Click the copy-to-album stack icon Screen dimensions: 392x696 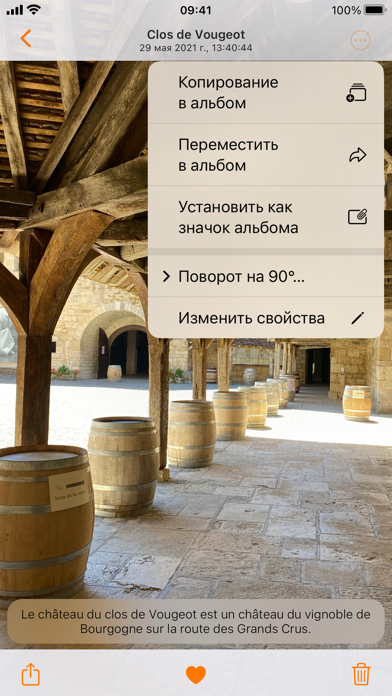point(356,93)
